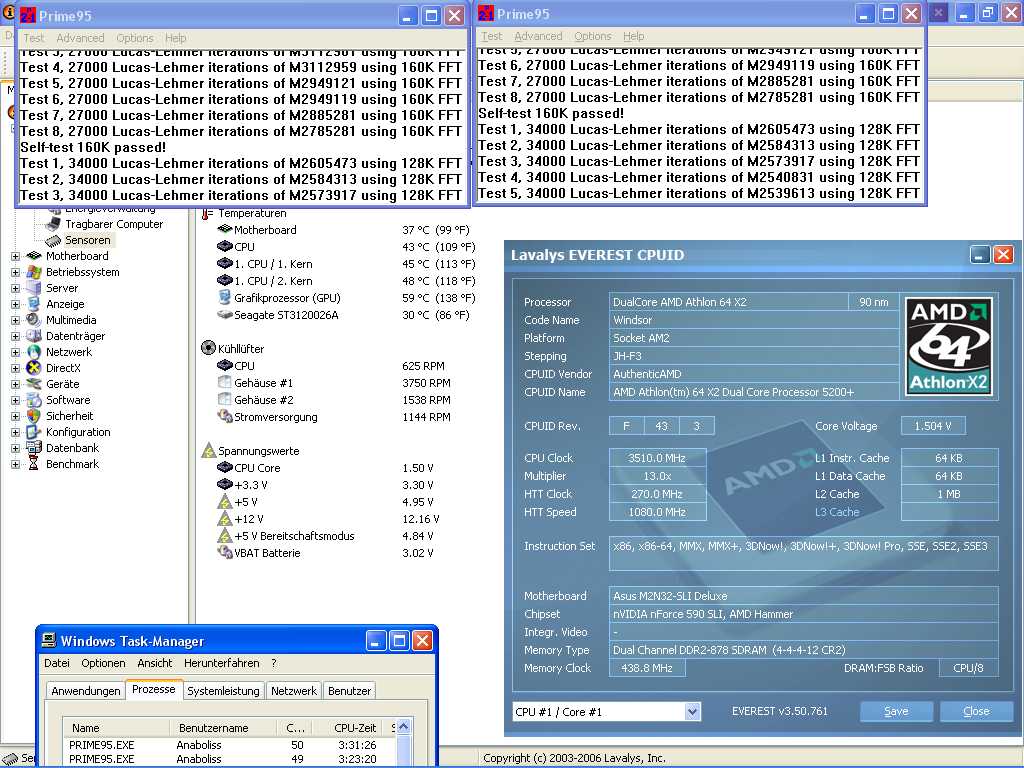Click the Temperaturen thermometer icon

click(207, 213)
